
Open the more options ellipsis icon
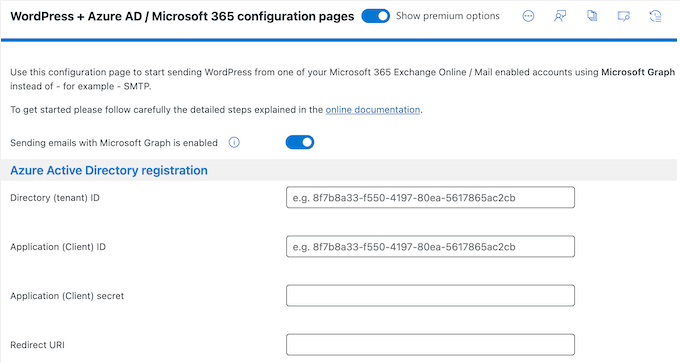[x=528, y=16]
